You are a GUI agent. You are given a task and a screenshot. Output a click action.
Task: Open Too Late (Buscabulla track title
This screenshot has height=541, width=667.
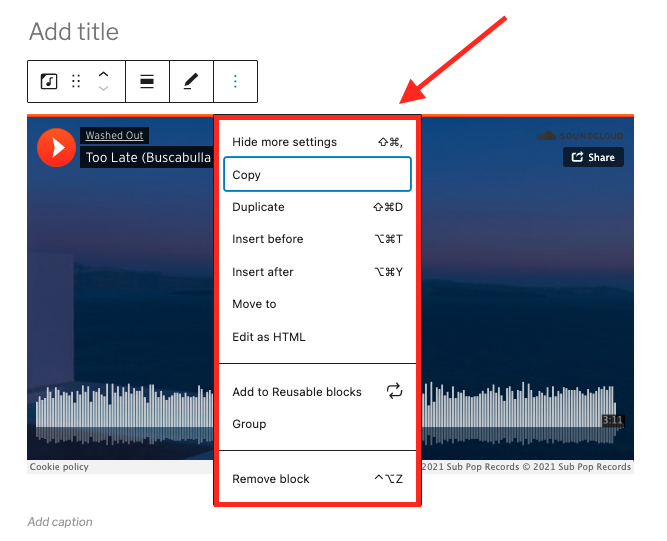pos(148,157)
